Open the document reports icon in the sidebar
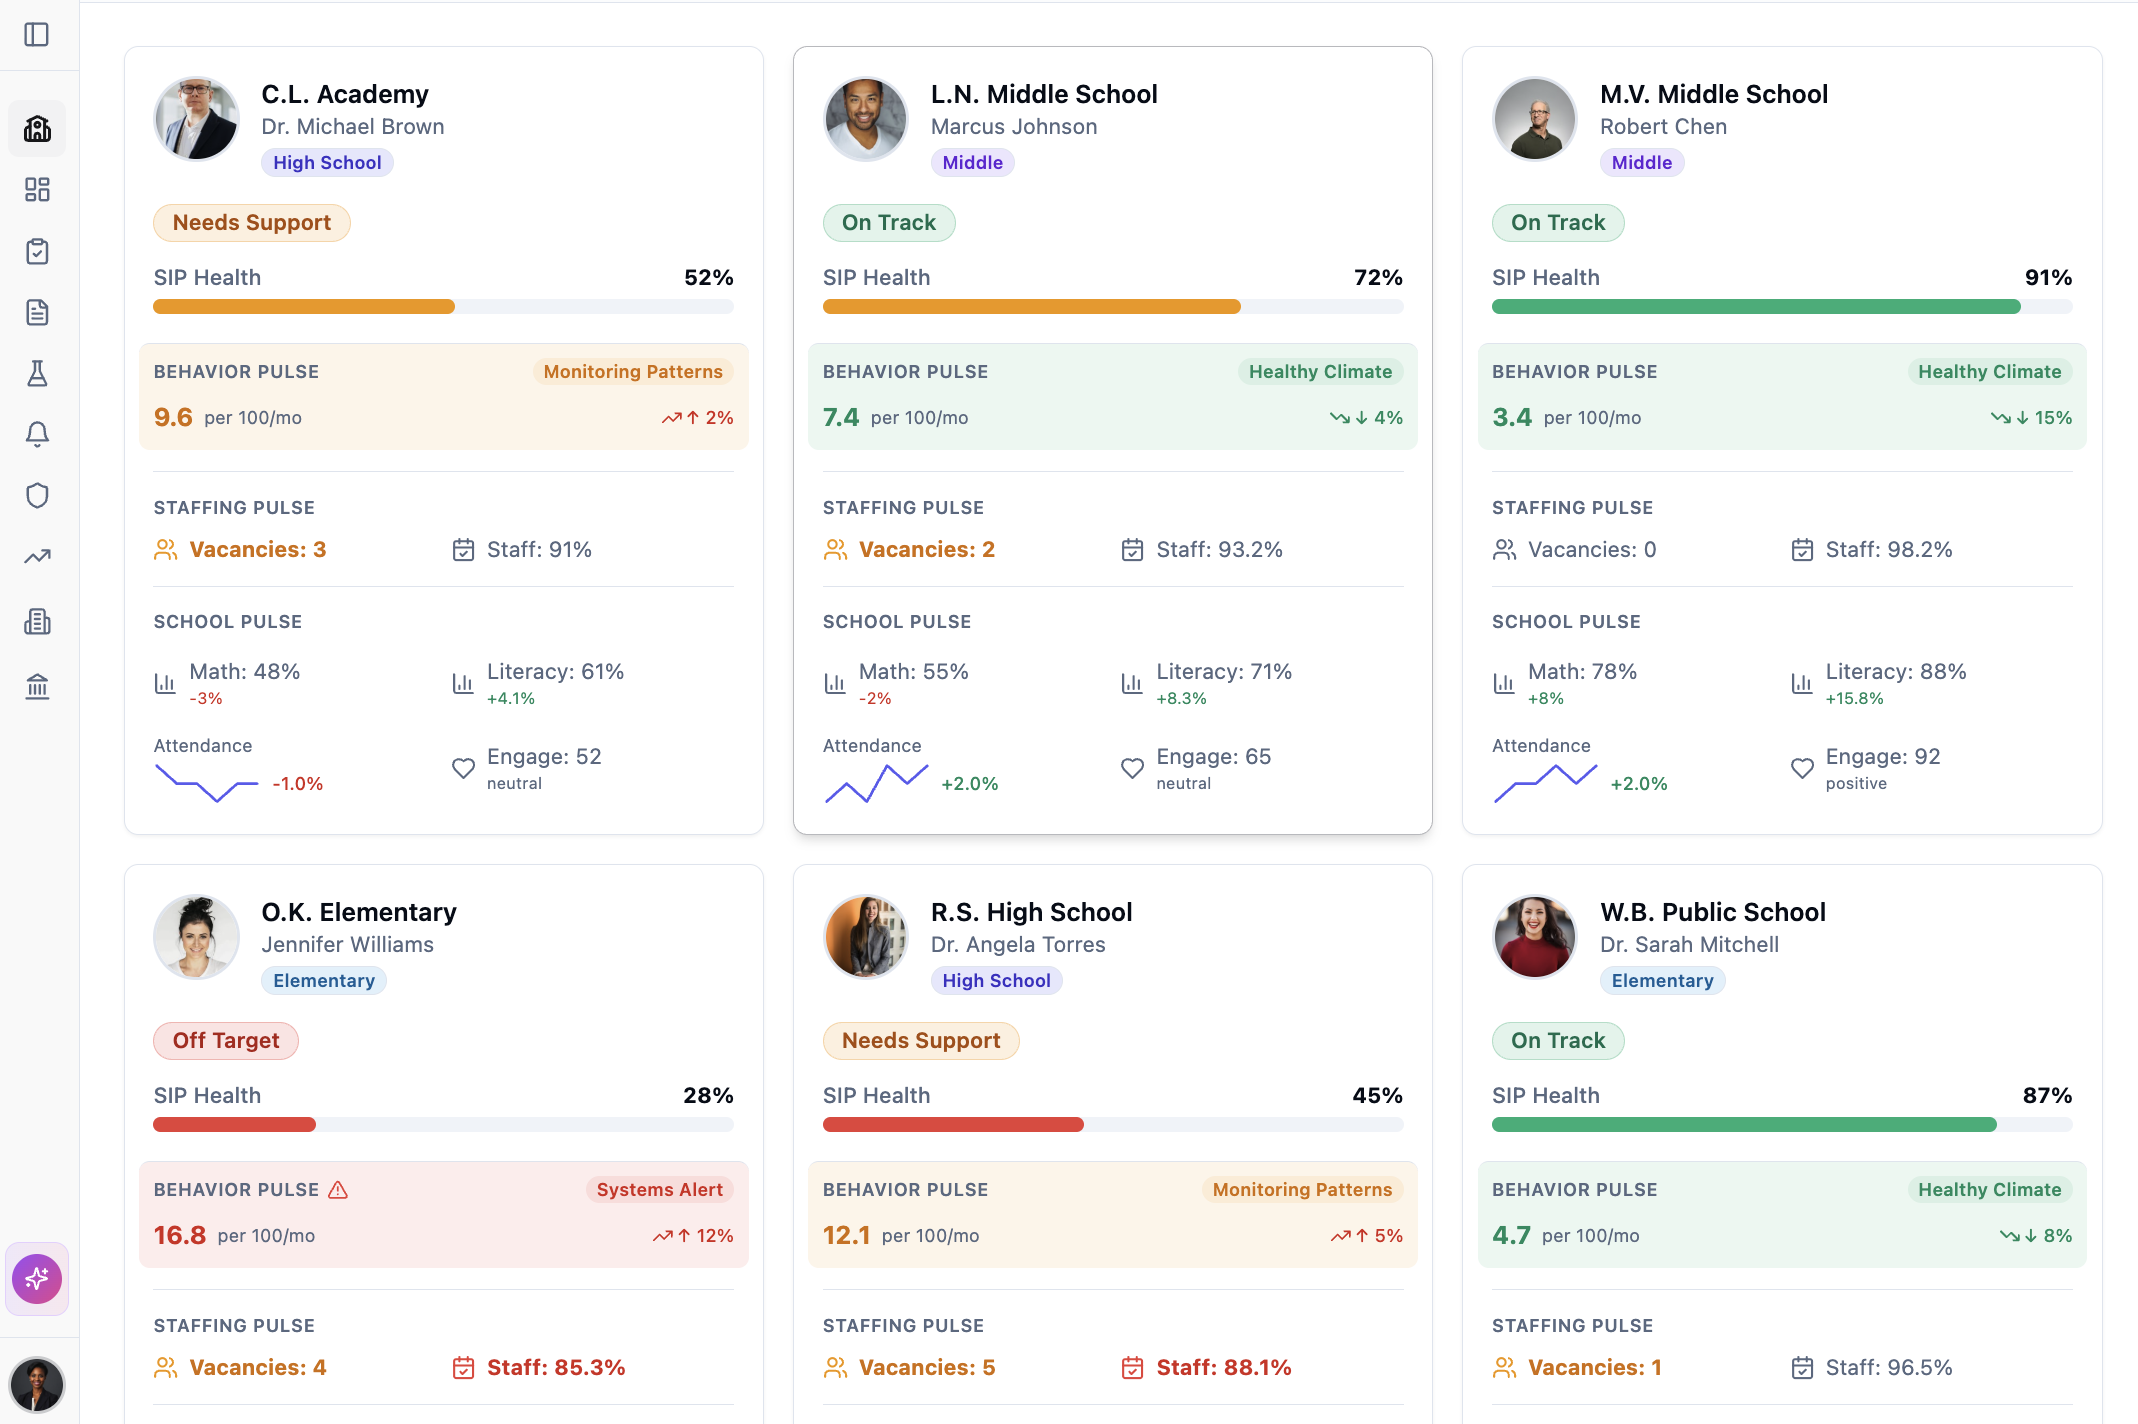Screen dimensions: 2138x1424 coord(37,312)
